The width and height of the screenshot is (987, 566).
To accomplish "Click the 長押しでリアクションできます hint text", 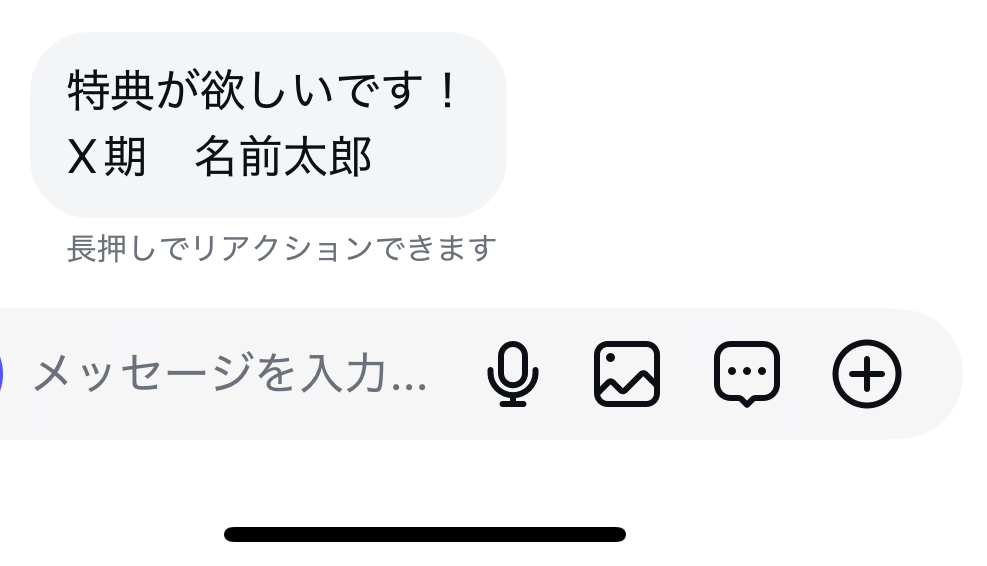I will (x=281, y=248).
